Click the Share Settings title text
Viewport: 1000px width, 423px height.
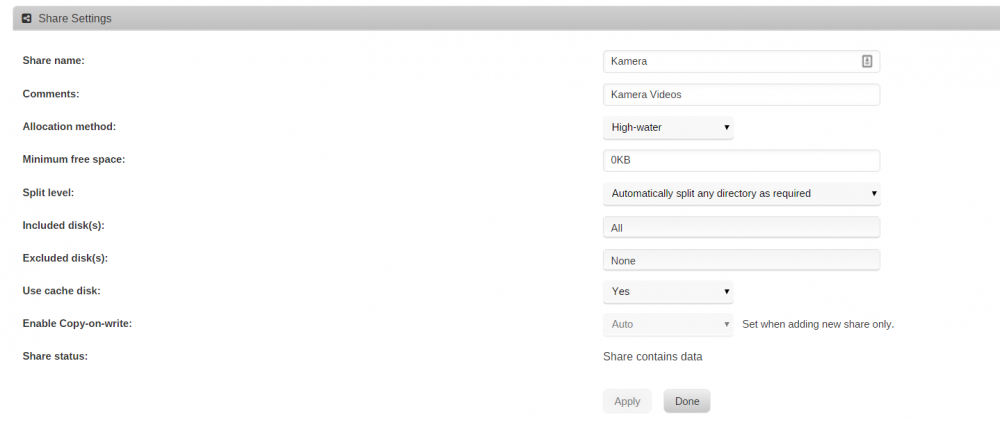pyautogui.click(x=75, y=19)
